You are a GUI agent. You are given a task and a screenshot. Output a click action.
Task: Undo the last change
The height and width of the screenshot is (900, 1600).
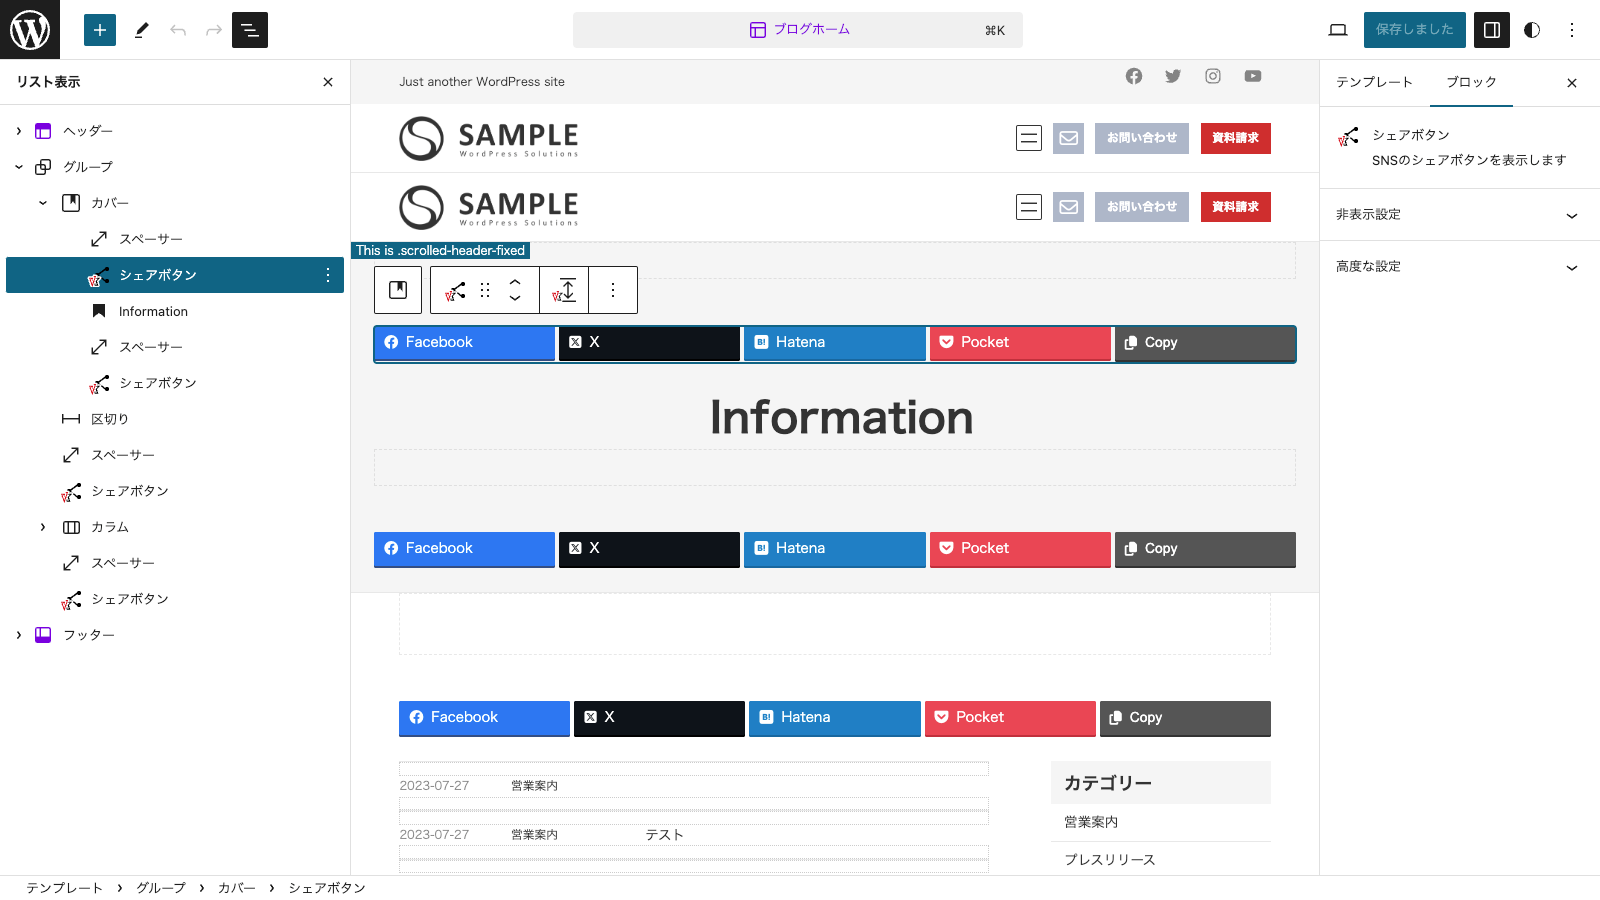point(178,30)
